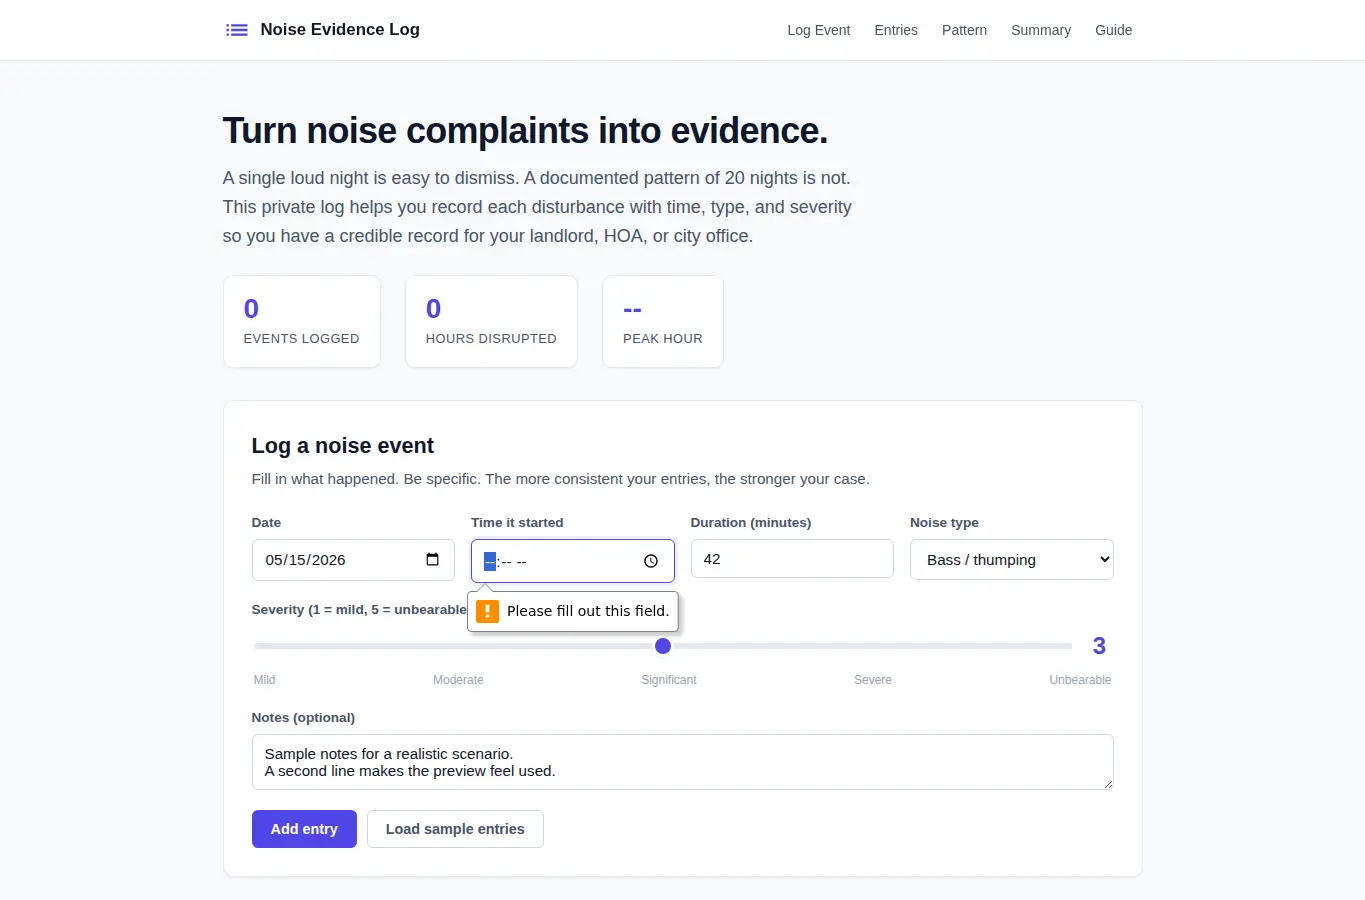Open the Pattern nav item

964,30
